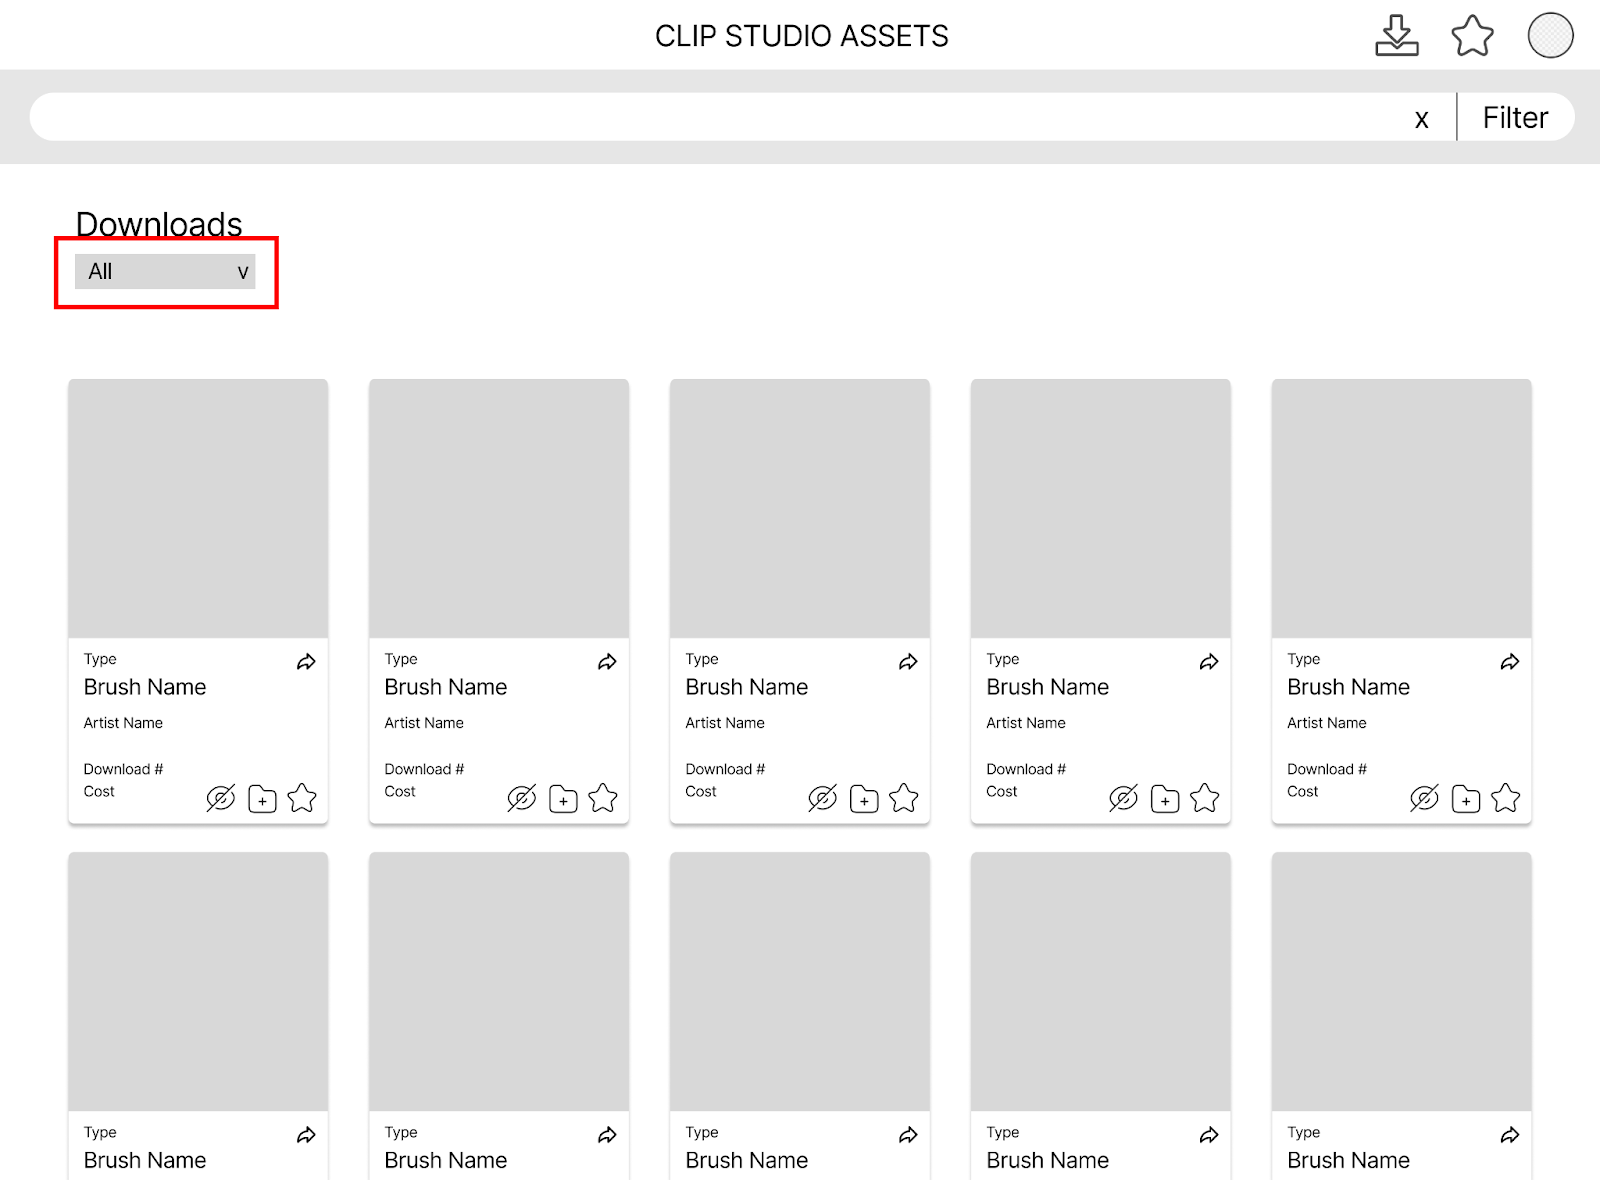Viewport: 1600px width, 1180px height.
Task: Share the fifth brush card in top row
Action: (x=1510, y=662)
